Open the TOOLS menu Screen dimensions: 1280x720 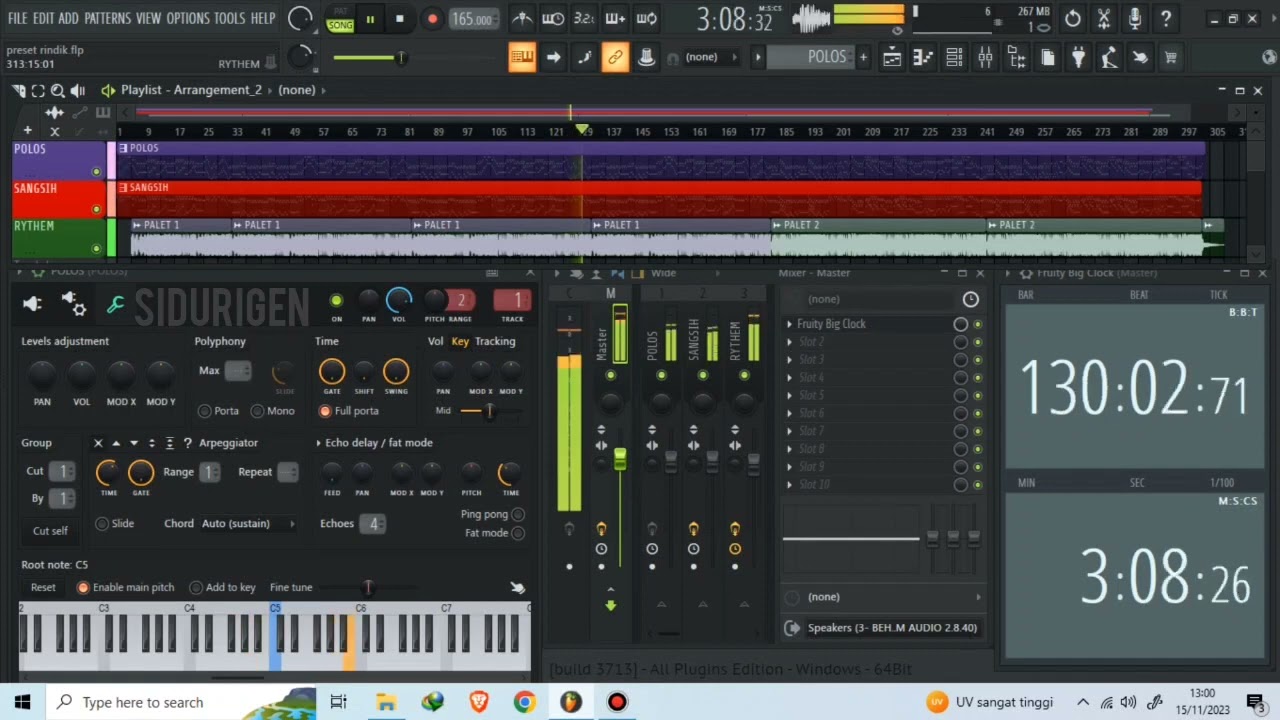[230, 18]
